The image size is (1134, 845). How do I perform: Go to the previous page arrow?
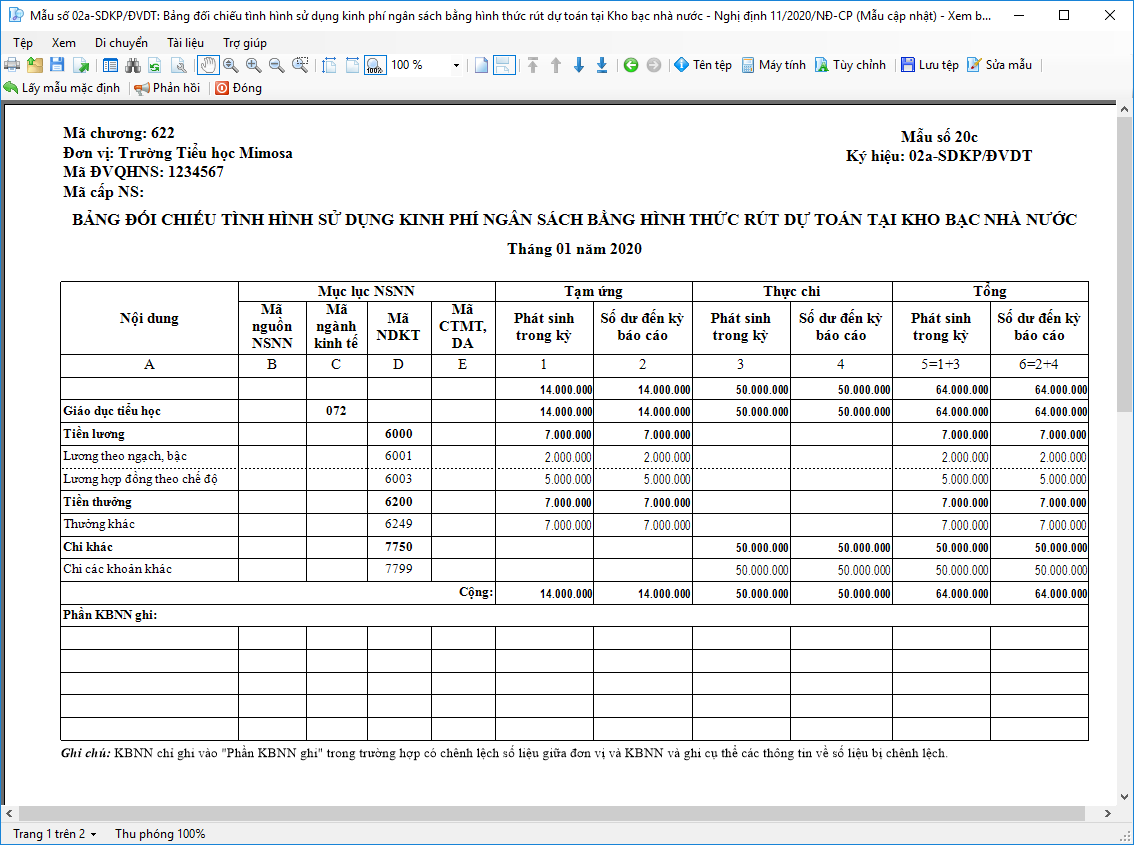pyautogui.click(x=556, y=65)
